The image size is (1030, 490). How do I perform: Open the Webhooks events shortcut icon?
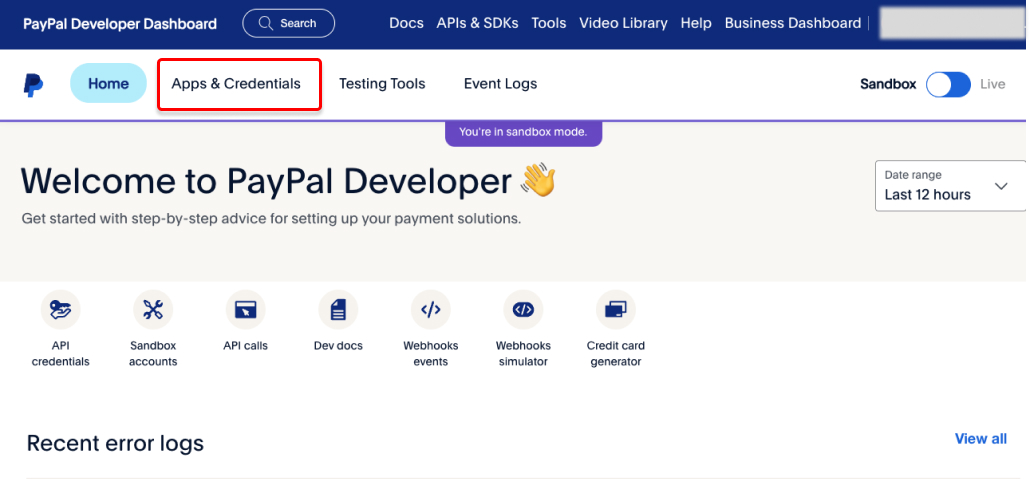click(x=431, y=309)
